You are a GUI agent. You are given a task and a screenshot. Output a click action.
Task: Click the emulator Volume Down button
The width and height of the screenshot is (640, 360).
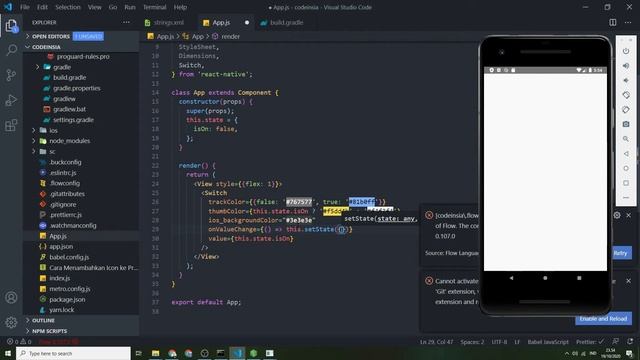pyautogui.click(x=626, y=80)
